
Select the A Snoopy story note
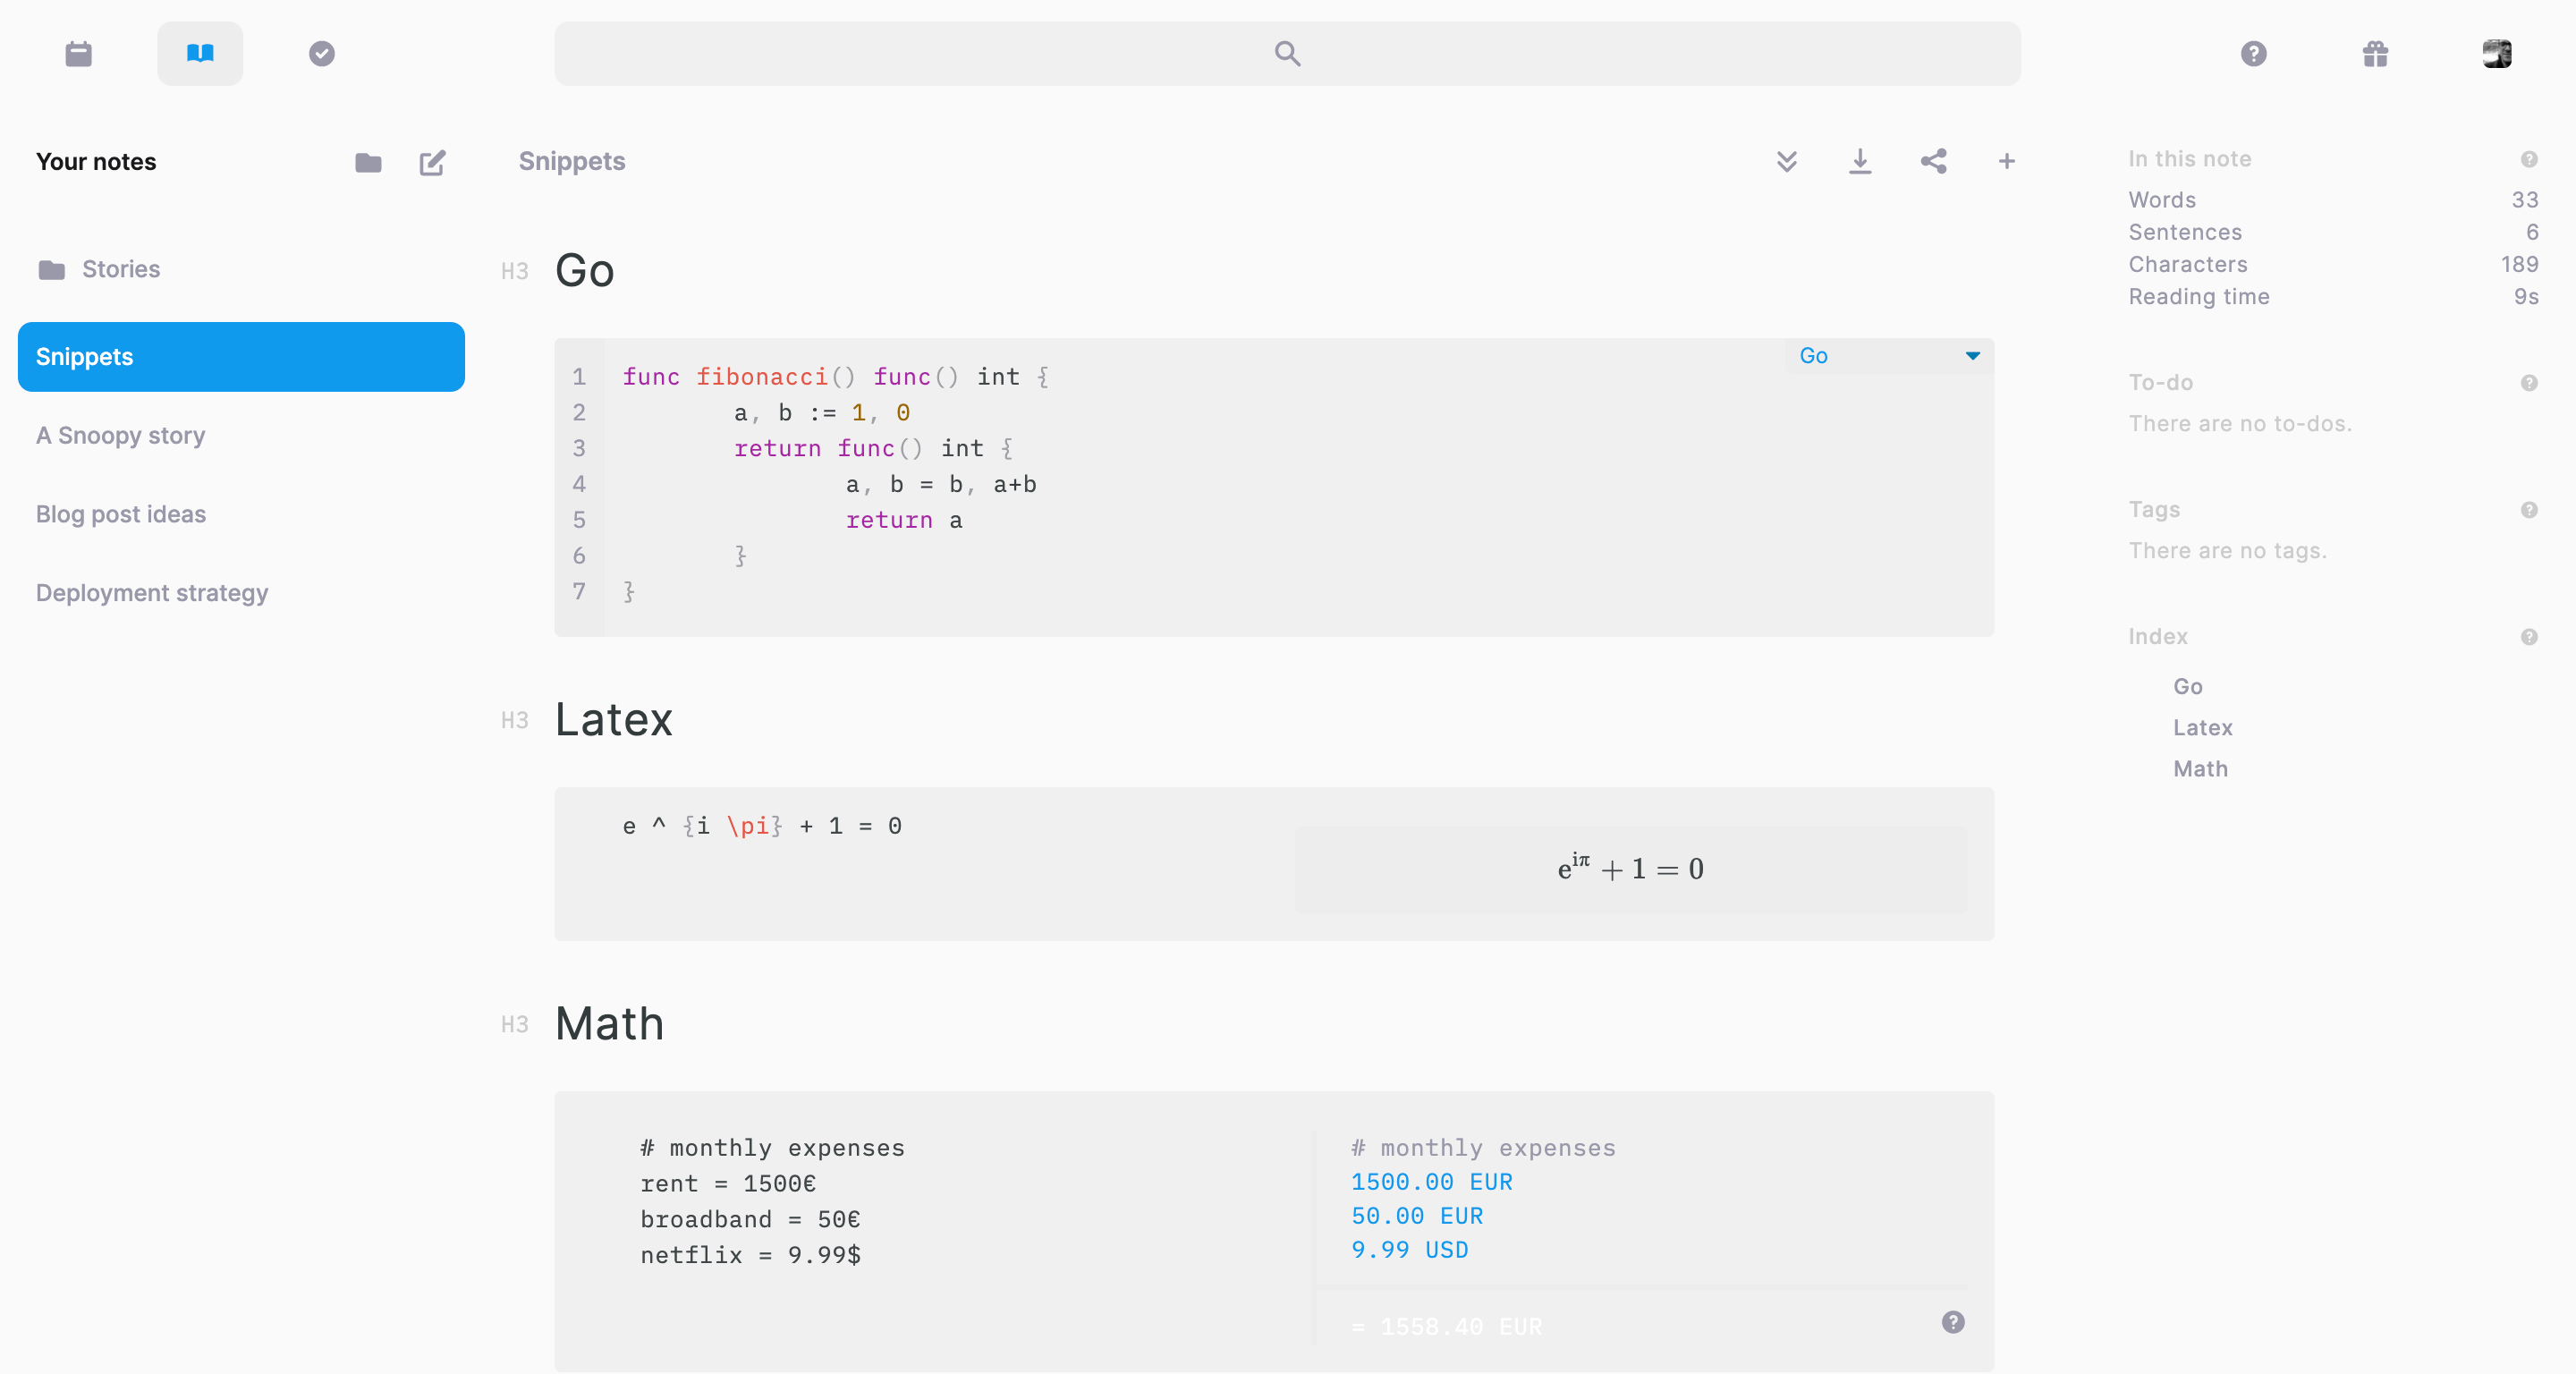click(x=120, y=435)
